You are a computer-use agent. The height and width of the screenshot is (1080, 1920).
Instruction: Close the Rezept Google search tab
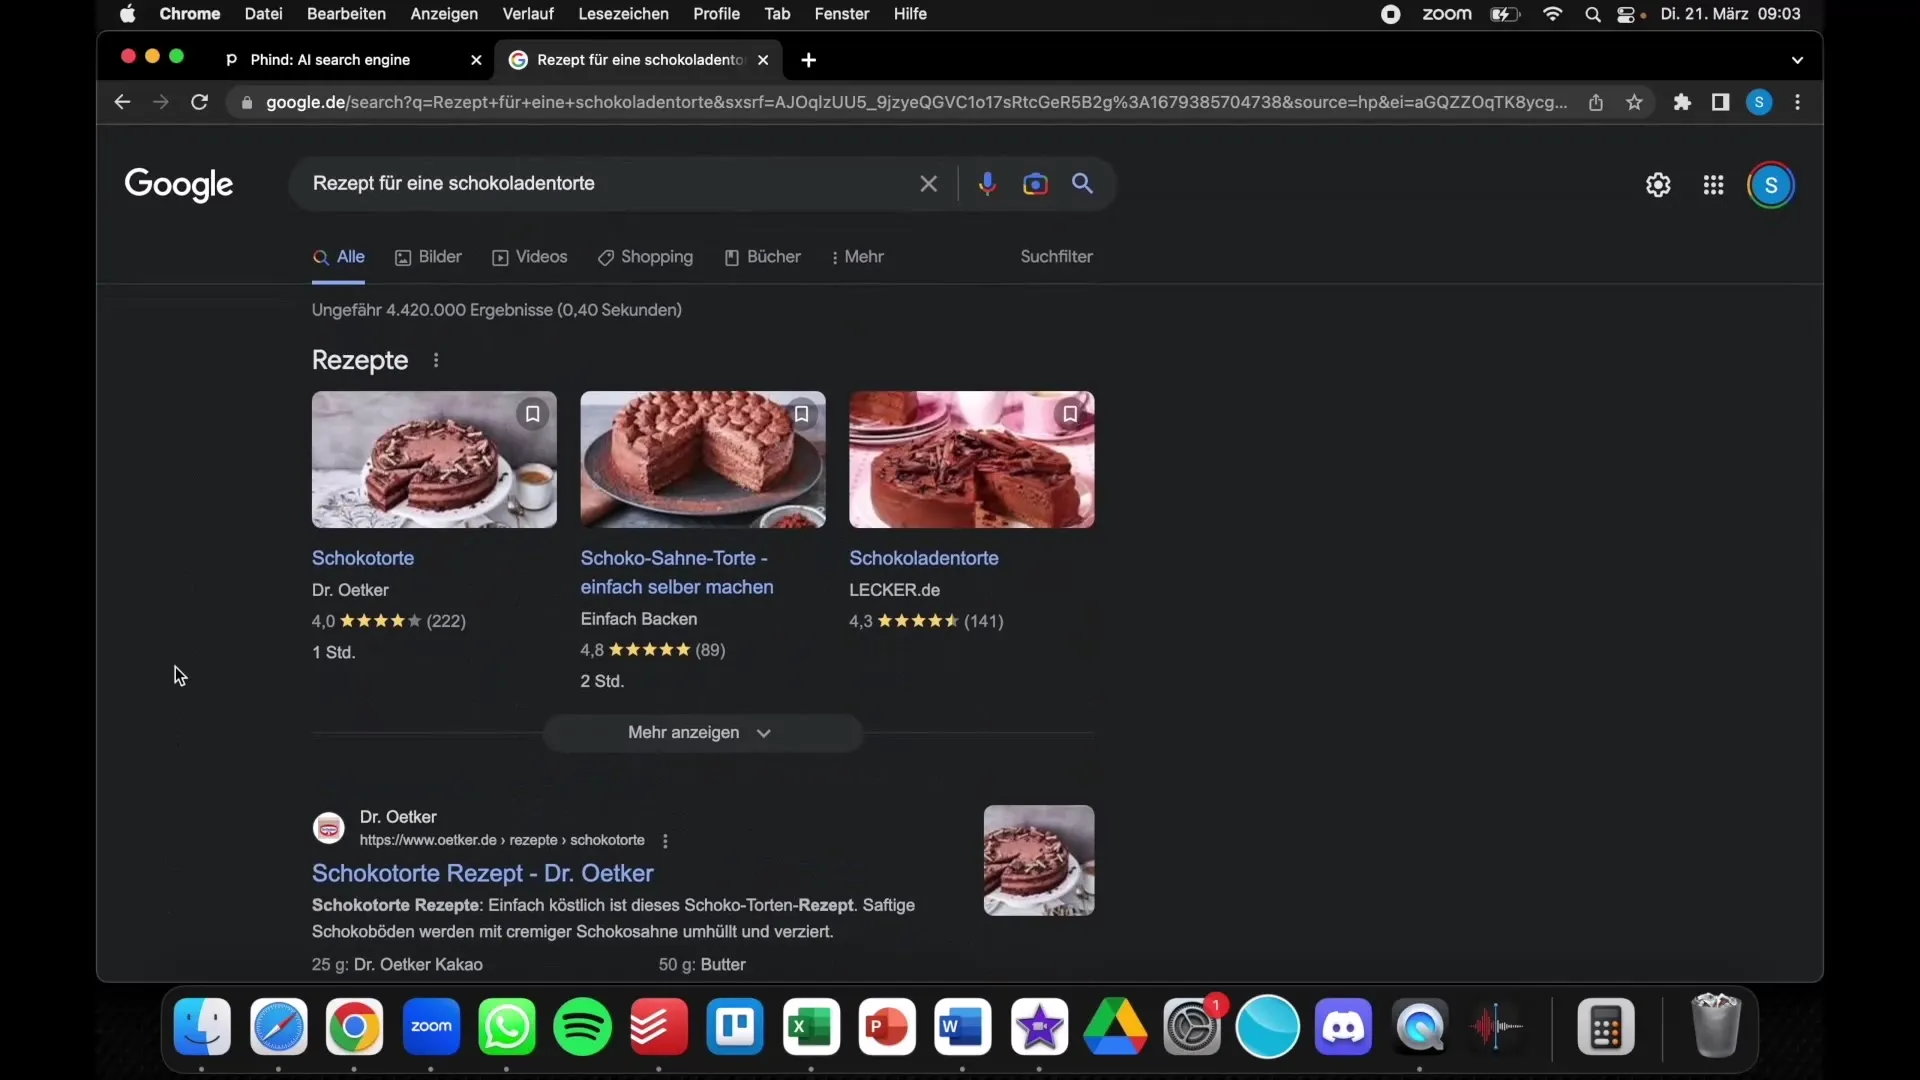[763, 60]
